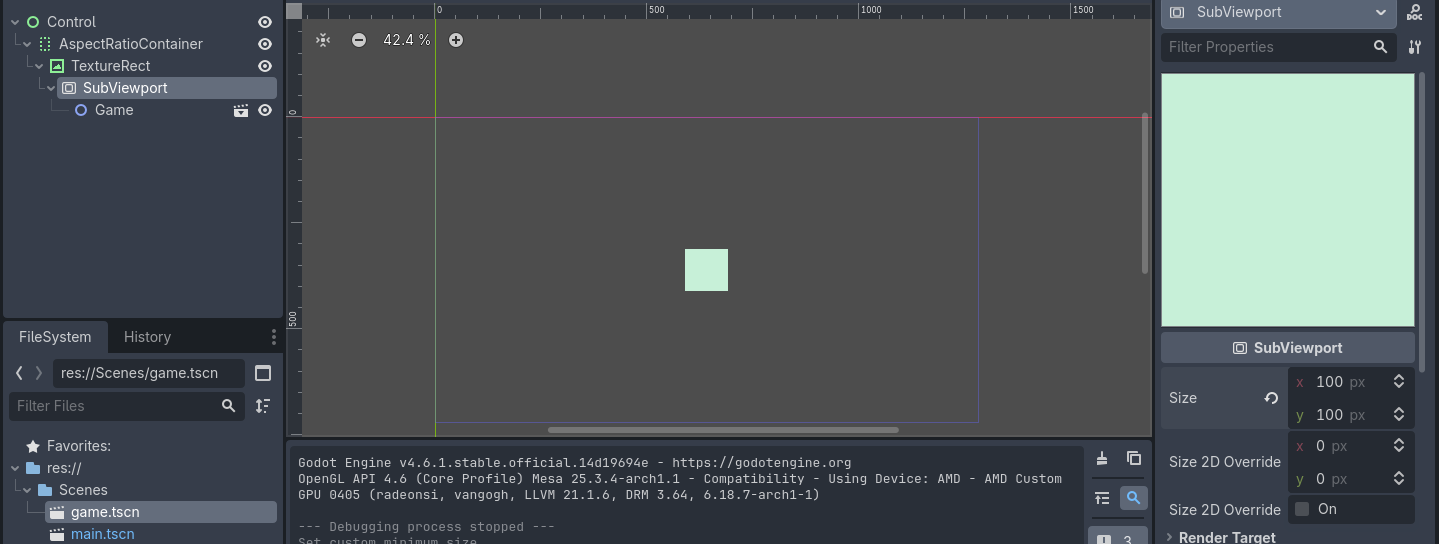Hide the TextureRect node visibility
Image resolution: width=1439 pixels, height=544 pixels.
coord(265,66)
